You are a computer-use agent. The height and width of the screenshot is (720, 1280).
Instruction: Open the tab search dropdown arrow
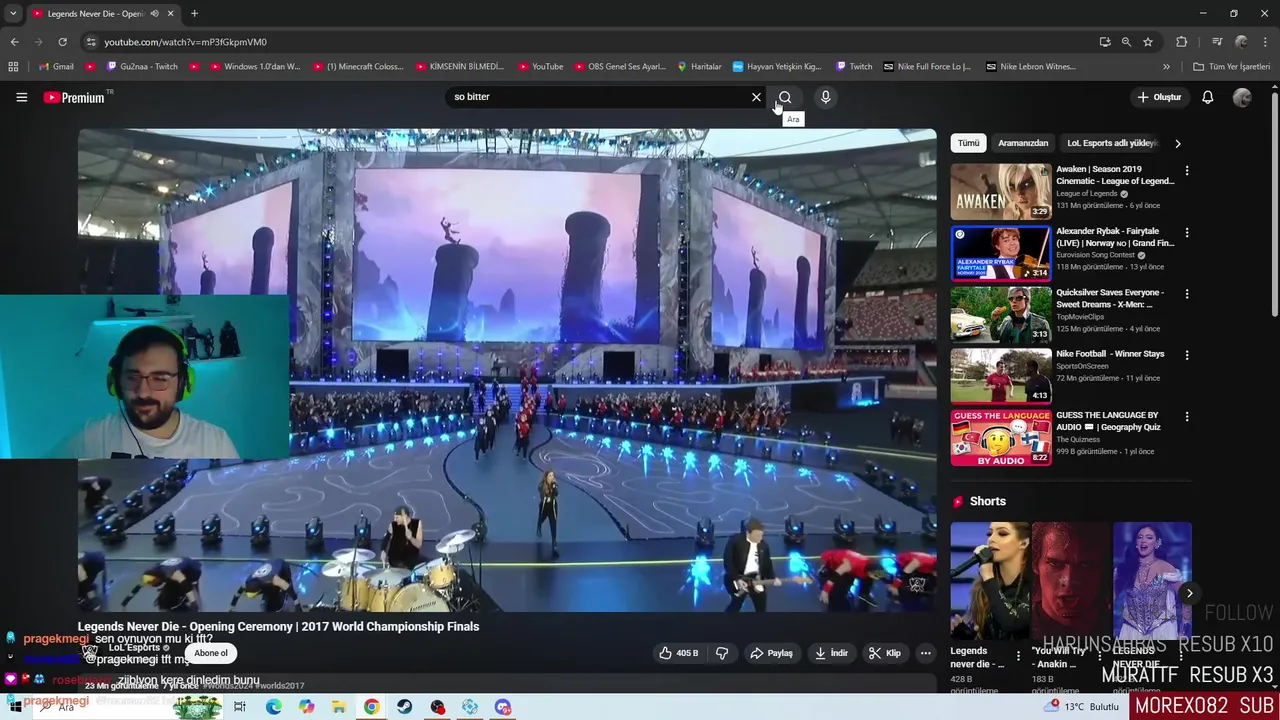coord(13,14)
